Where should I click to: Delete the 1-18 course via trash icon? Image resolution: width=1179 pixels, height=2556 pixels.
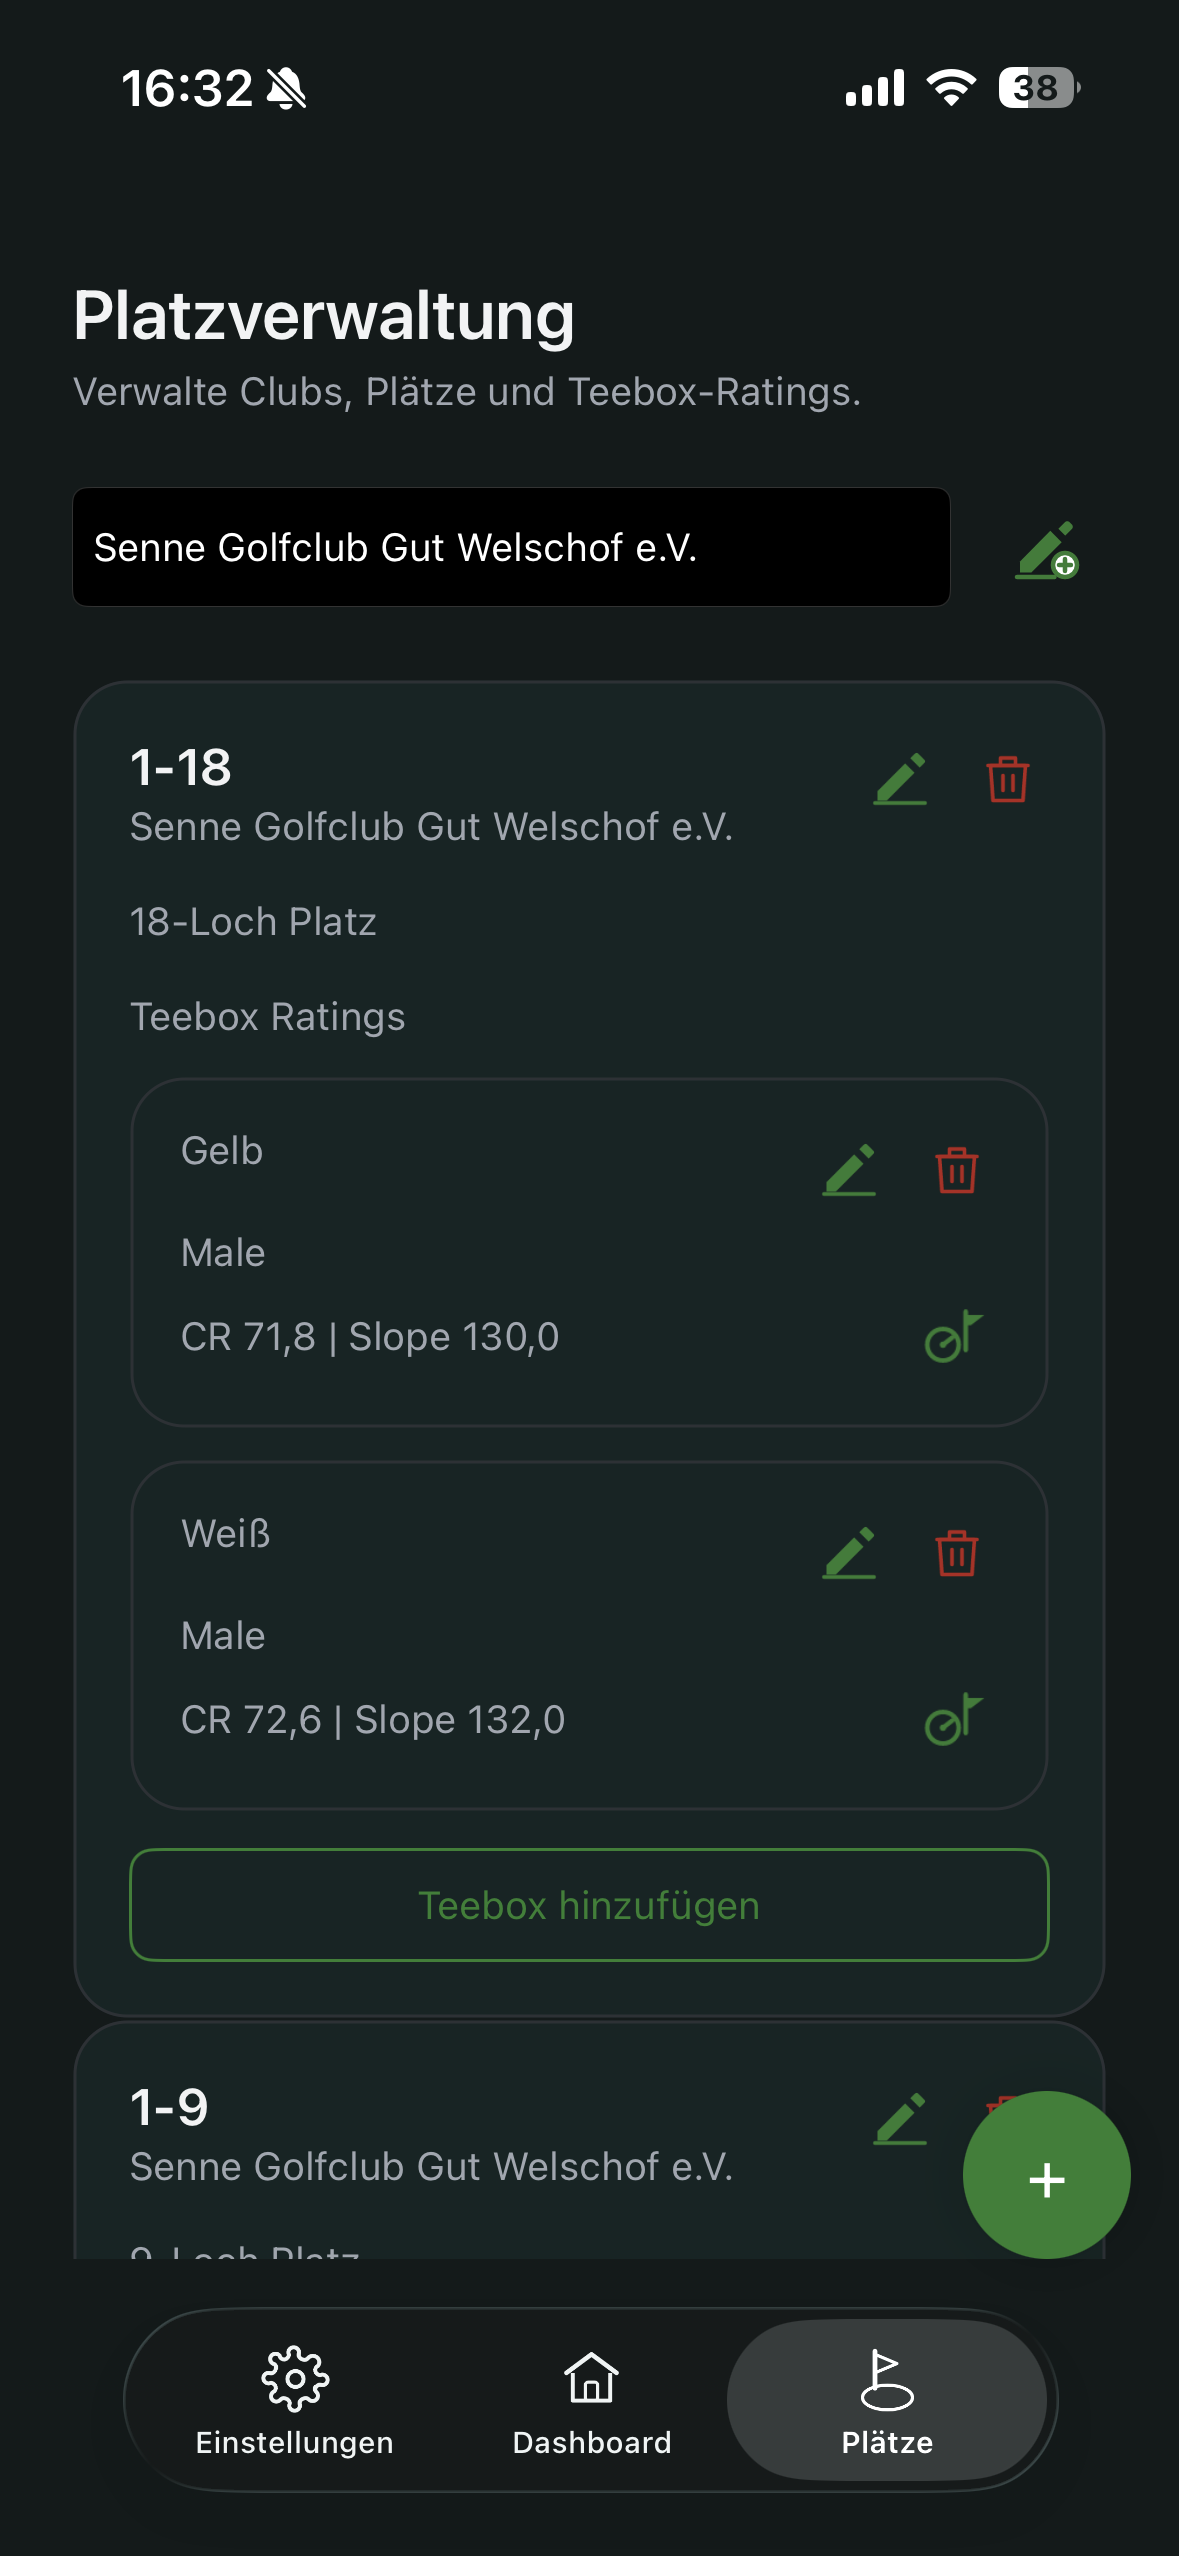pos(1007,779)
